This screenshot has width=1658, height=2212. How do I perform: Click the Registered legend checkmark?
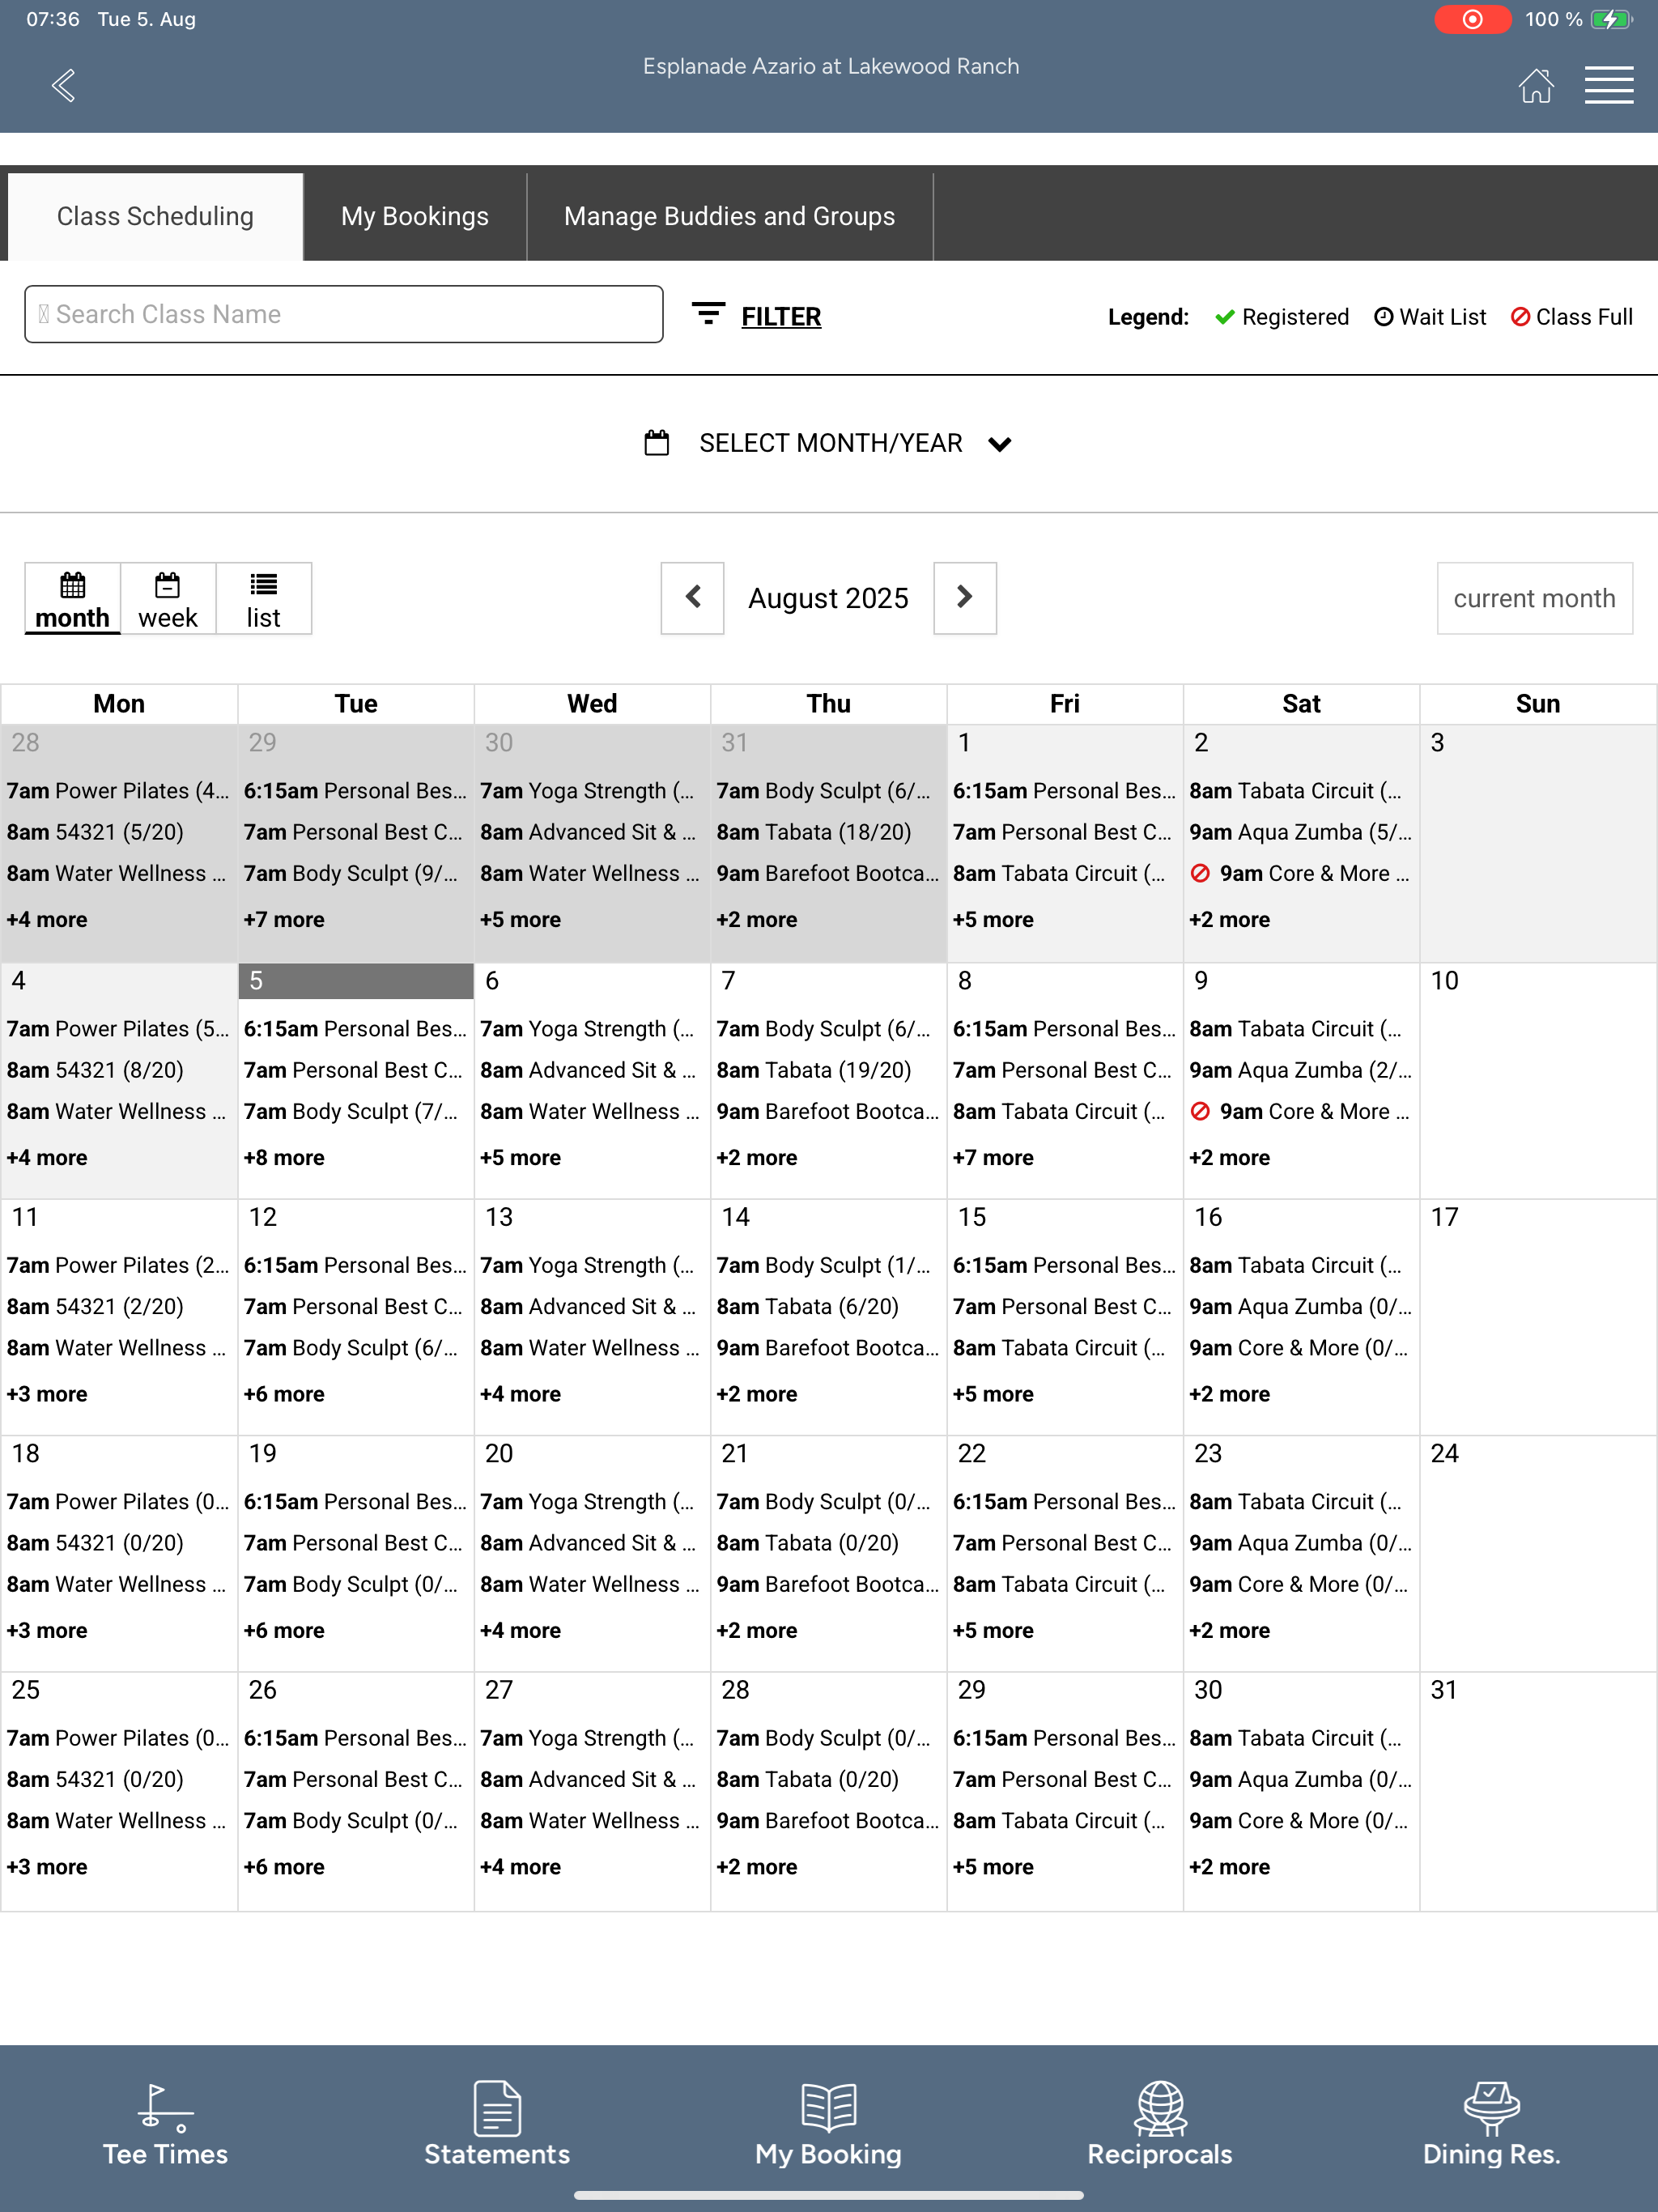[x=1224, y=317]
